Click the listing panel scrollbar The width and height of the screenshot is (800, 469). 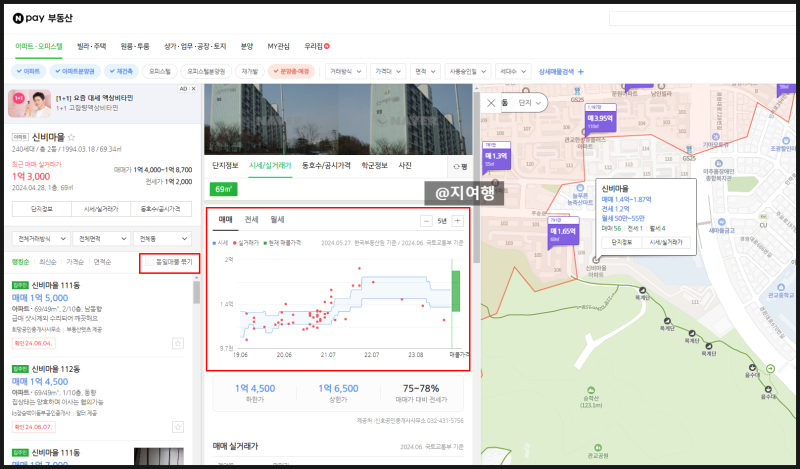(x=196, y=292)
